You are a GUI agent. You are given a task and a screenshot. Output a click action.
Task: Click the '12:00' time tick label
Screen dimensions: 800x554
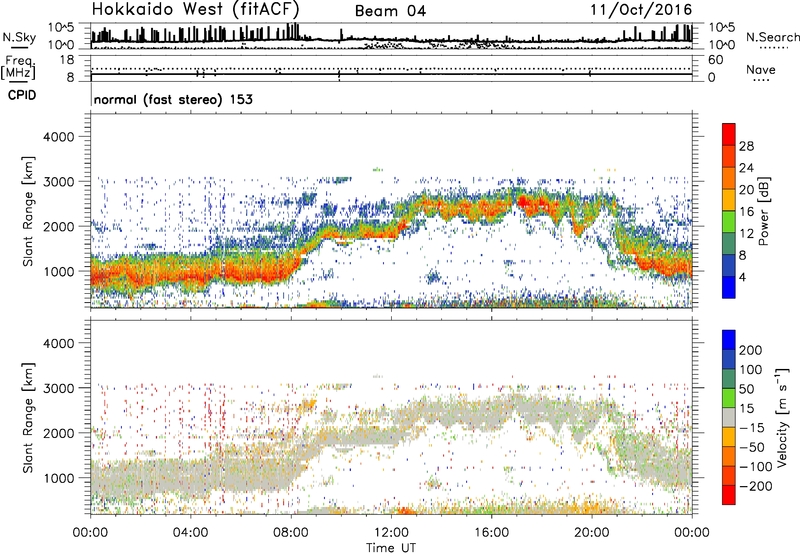(391, 533)
